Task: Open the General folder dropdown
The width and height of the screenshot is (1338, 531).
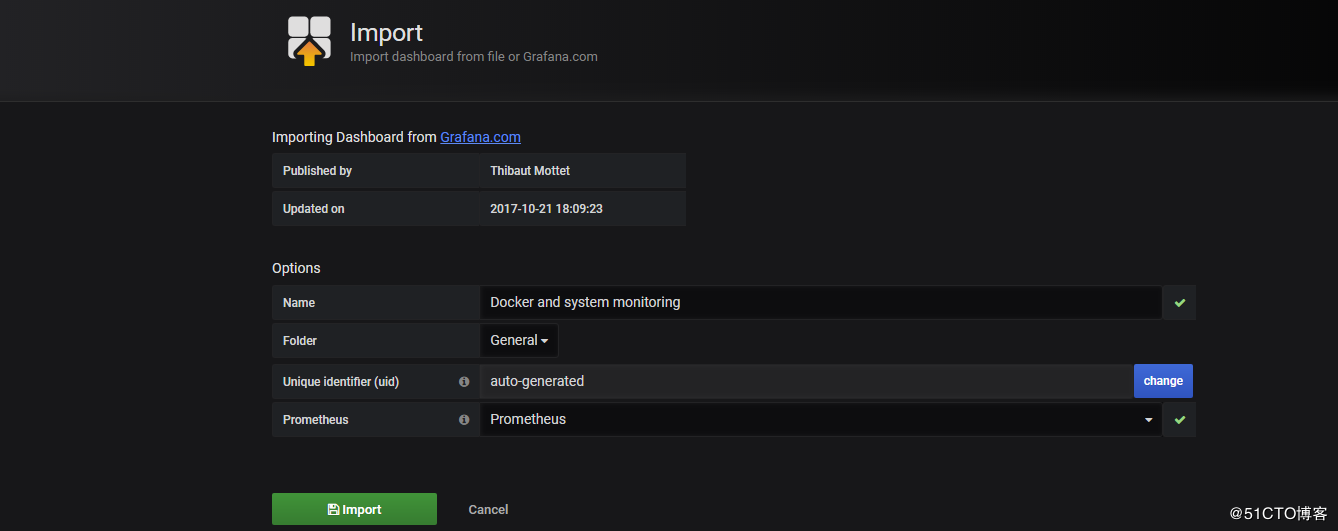Action: click(519, 341)
